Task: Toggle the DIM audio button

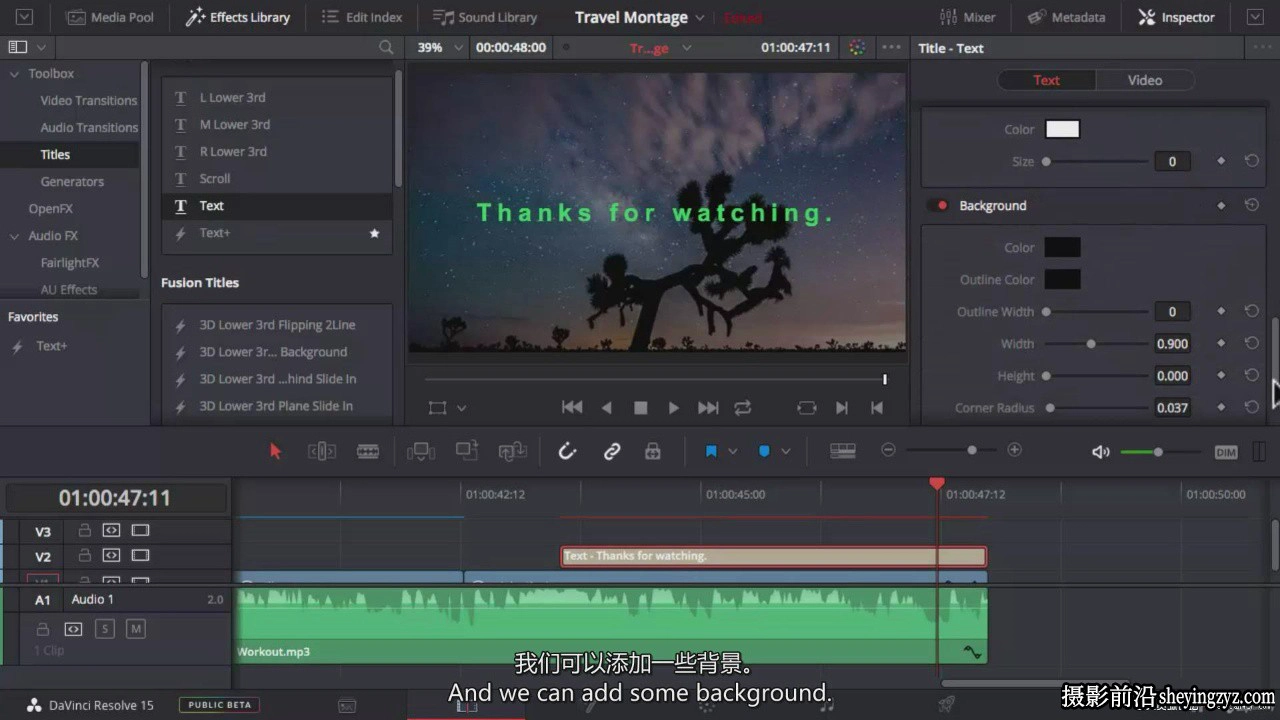Action: point(1226,452)
